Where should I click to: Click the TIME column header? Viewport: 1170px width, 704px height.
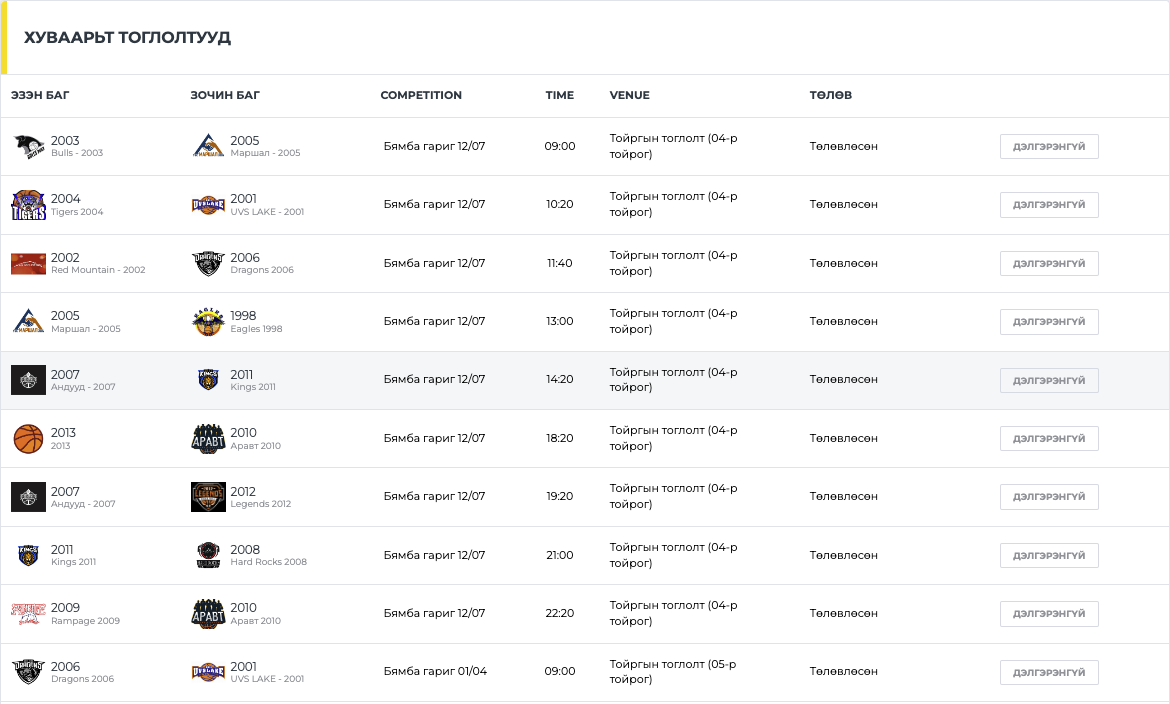[559, 96]
